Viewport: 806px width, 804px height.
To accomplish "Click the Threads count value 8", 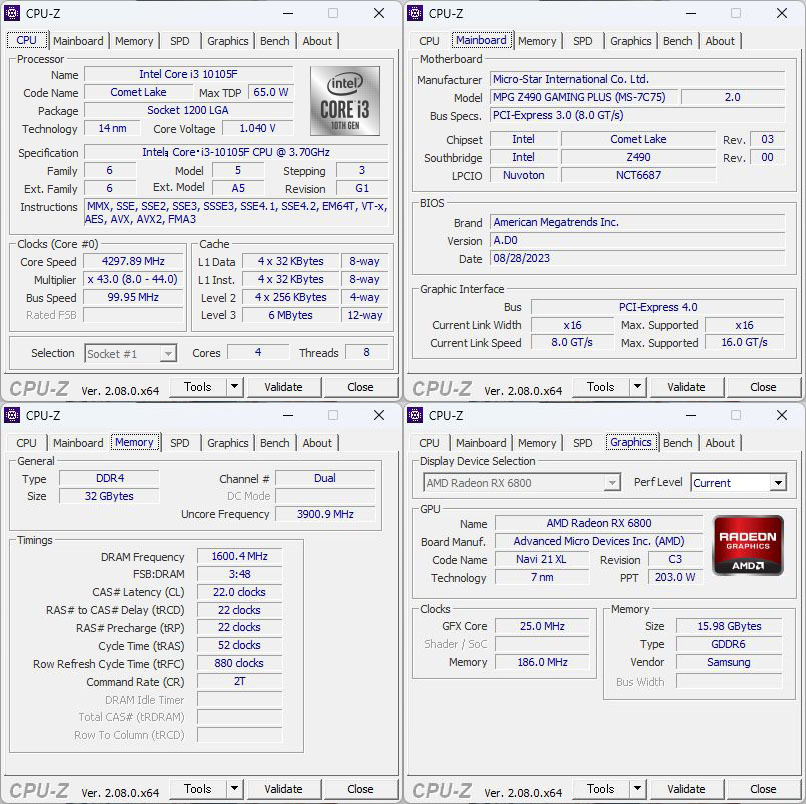I will [367, 353].
